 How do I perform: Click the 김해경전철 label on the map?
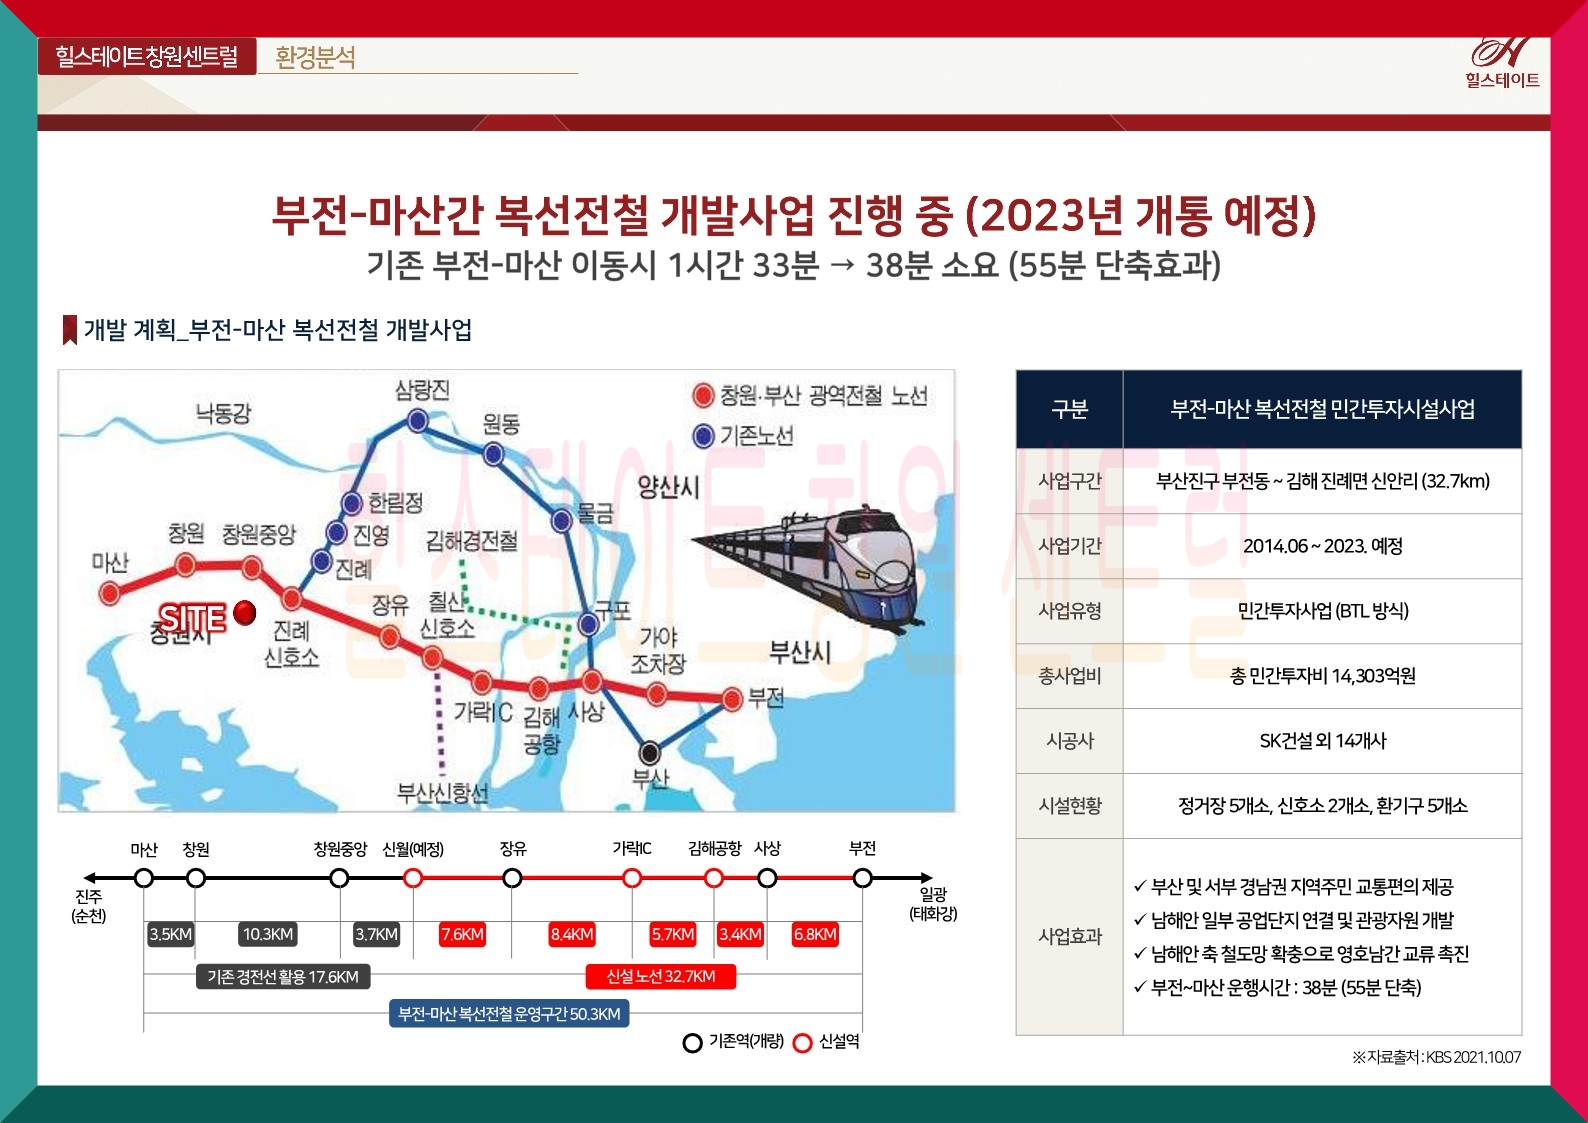[x=472, y=541]
